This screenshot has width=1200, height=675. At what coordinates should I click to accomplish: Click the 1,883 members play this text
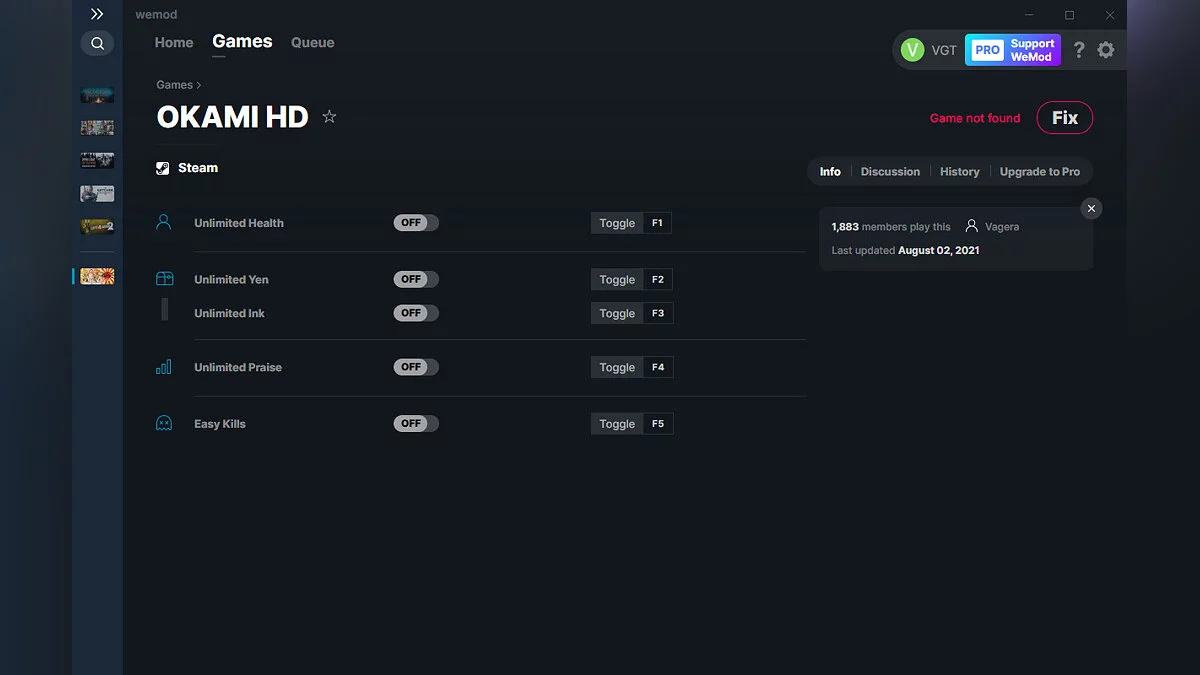pyautogui.click(x=891, y=227)
